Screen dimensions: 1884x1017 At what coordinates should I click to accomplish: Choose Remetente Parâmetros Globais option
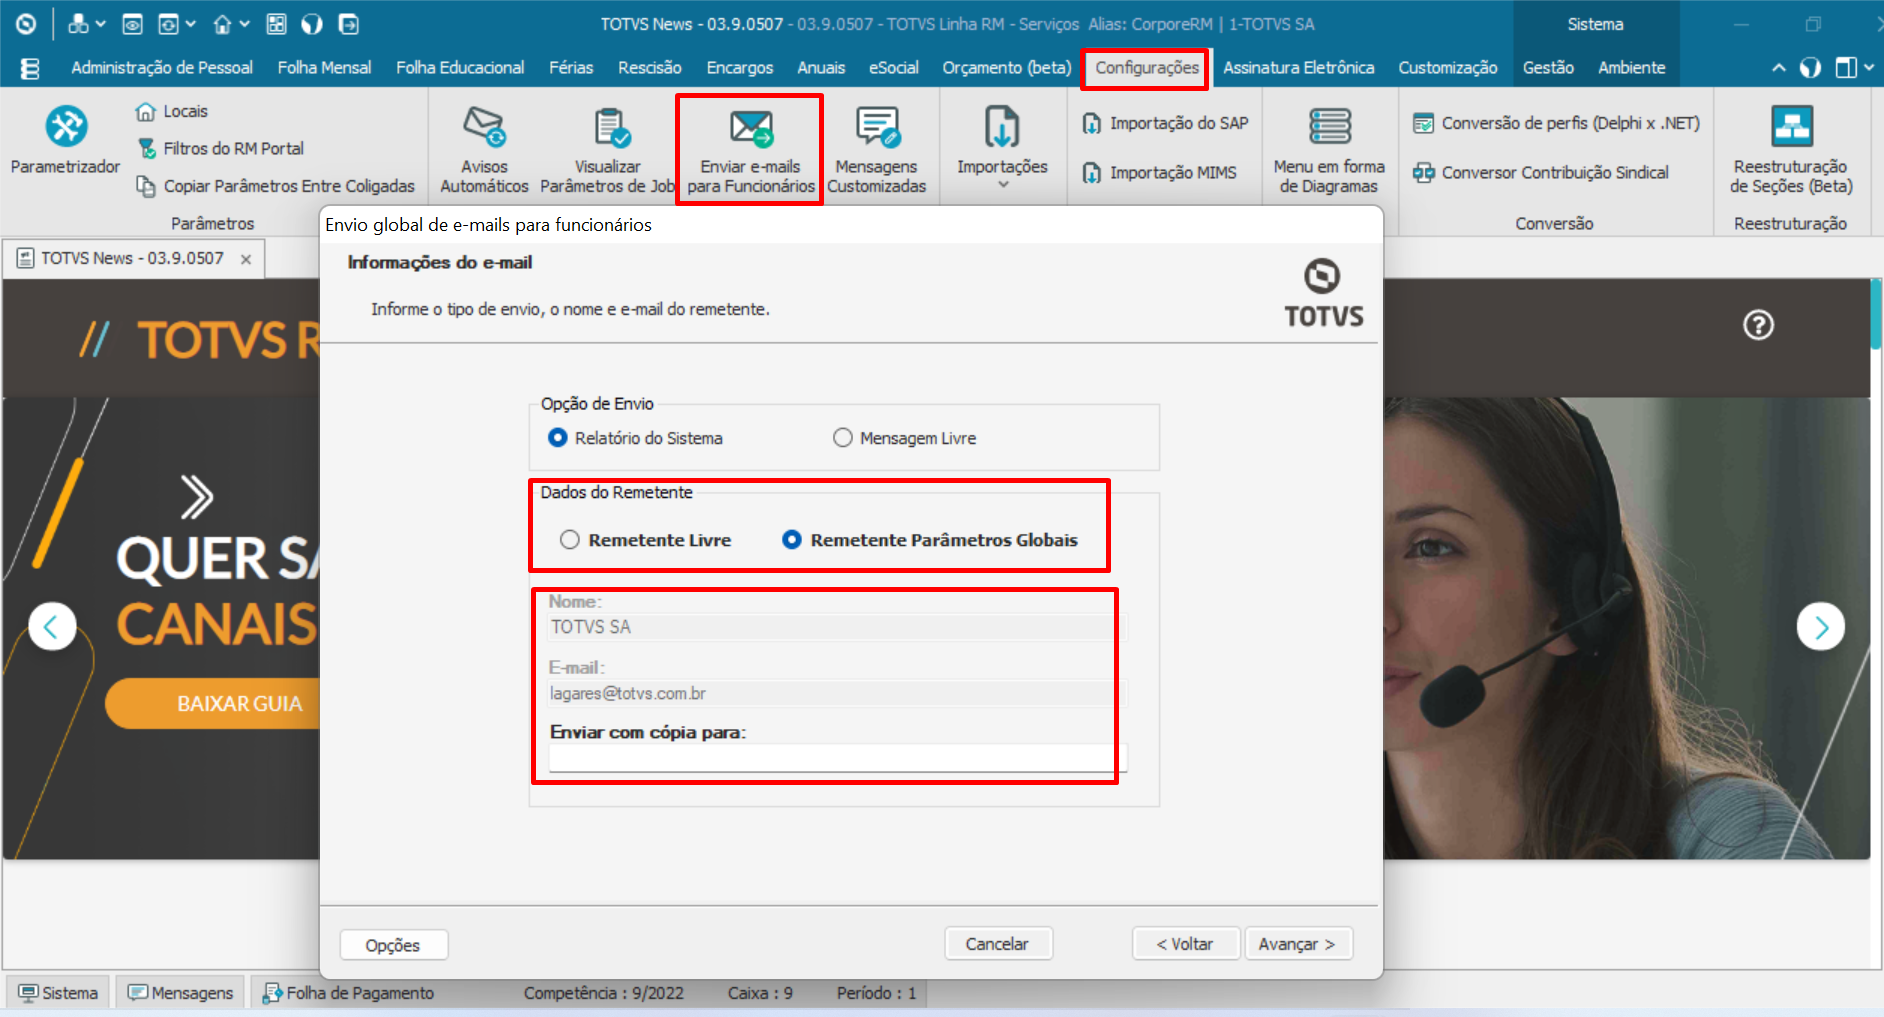click(x=929, y=540)
